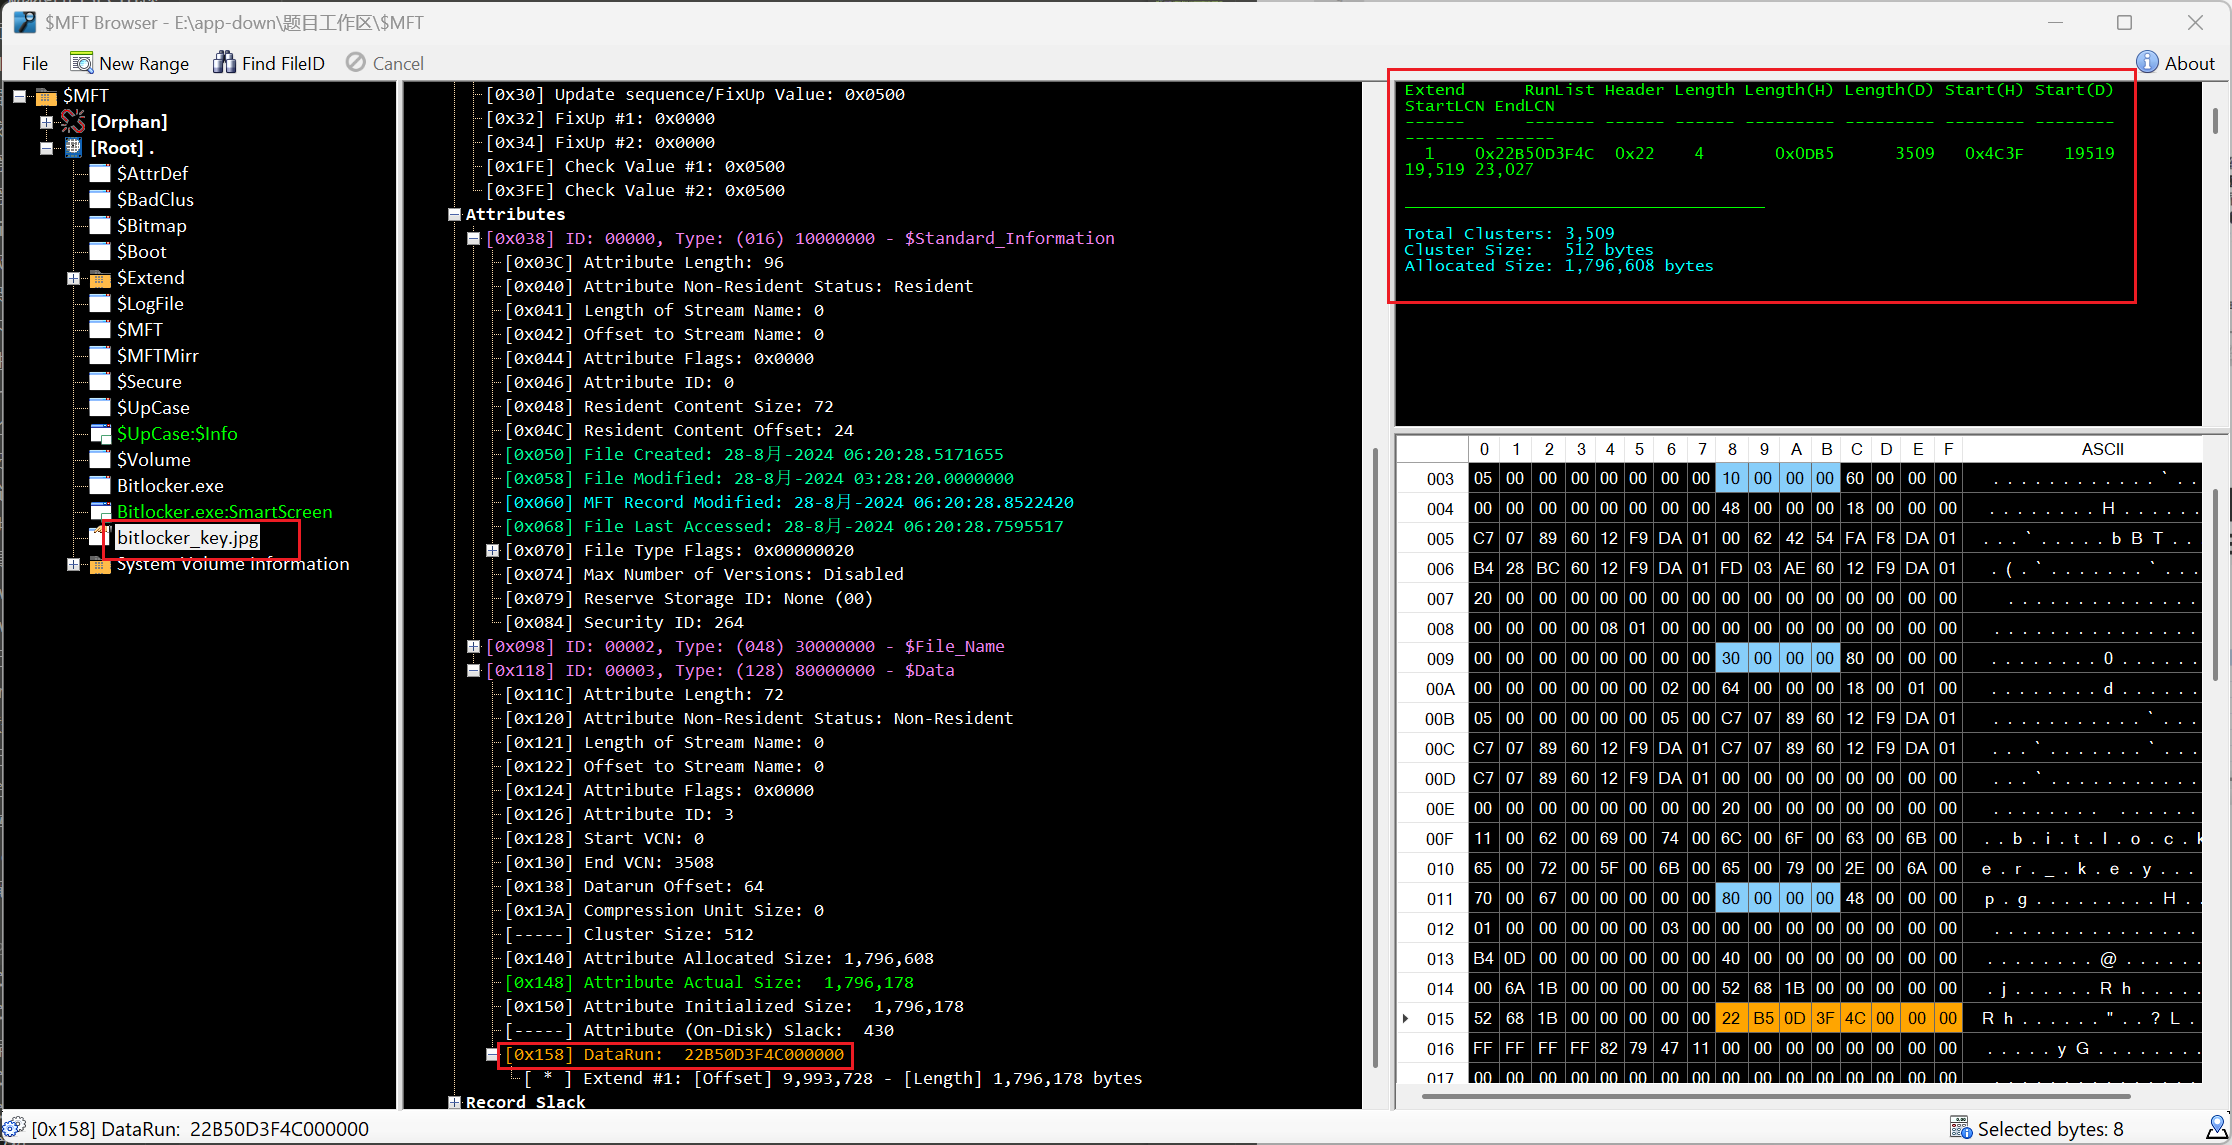Expand the $Extend folder node

(73, 278)
